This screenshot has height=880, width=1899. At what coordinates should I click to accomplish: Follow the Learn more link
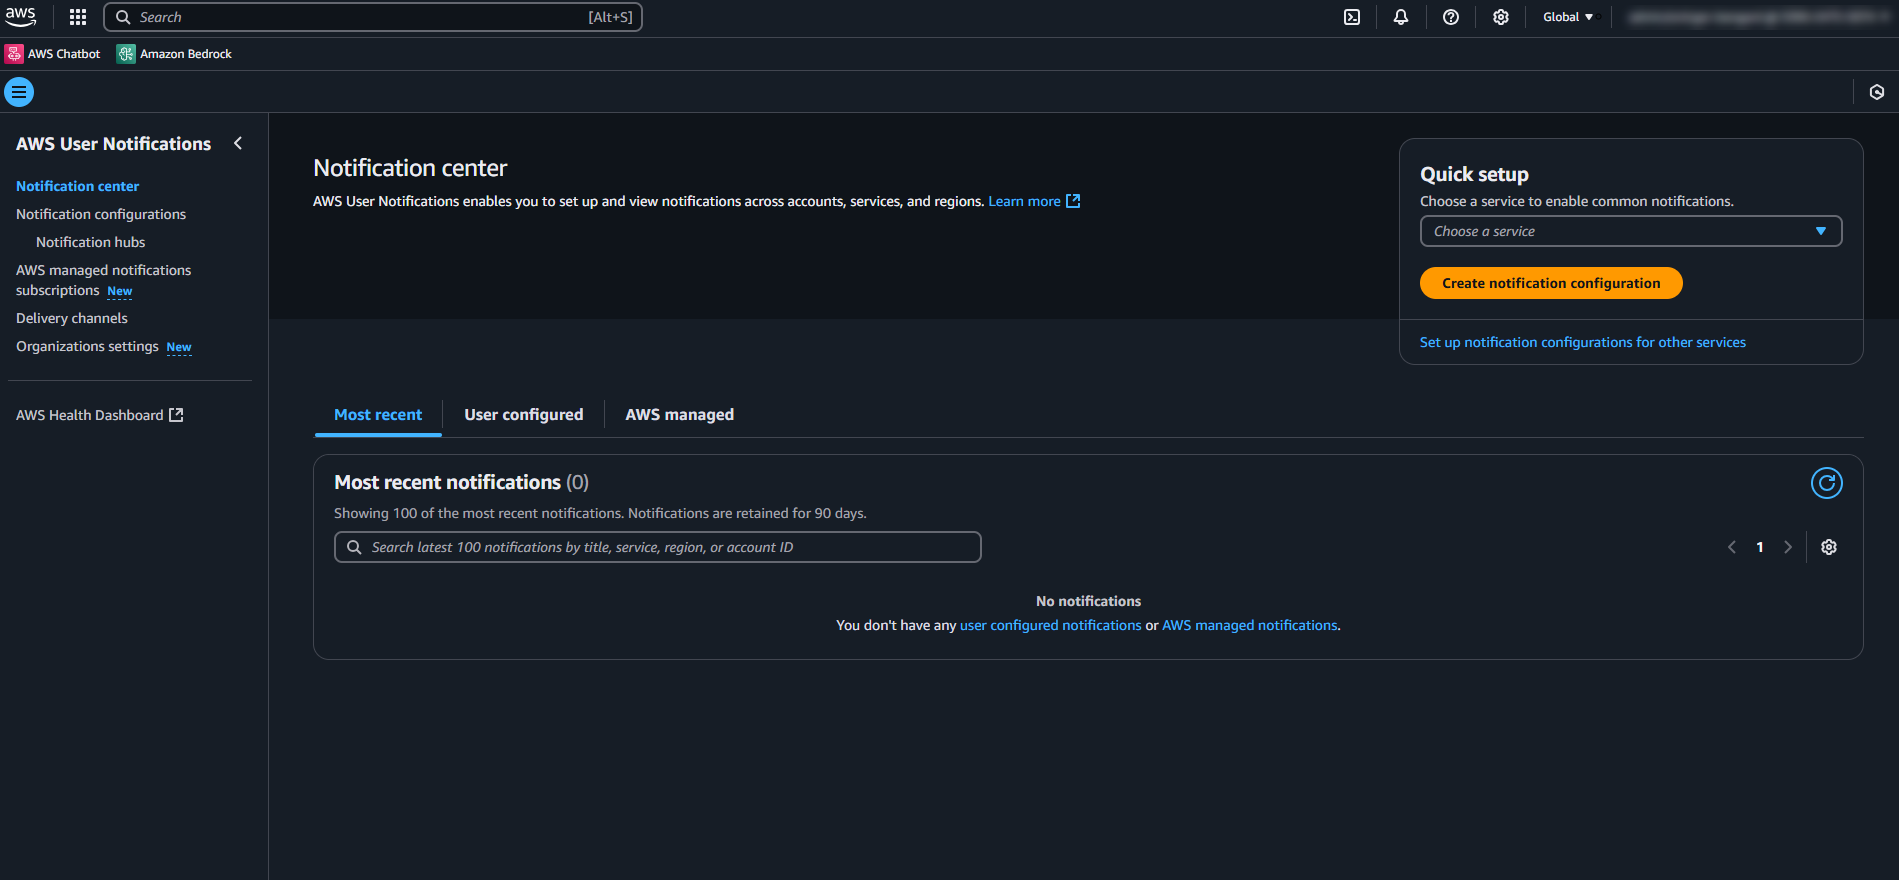click(1025, 201)
